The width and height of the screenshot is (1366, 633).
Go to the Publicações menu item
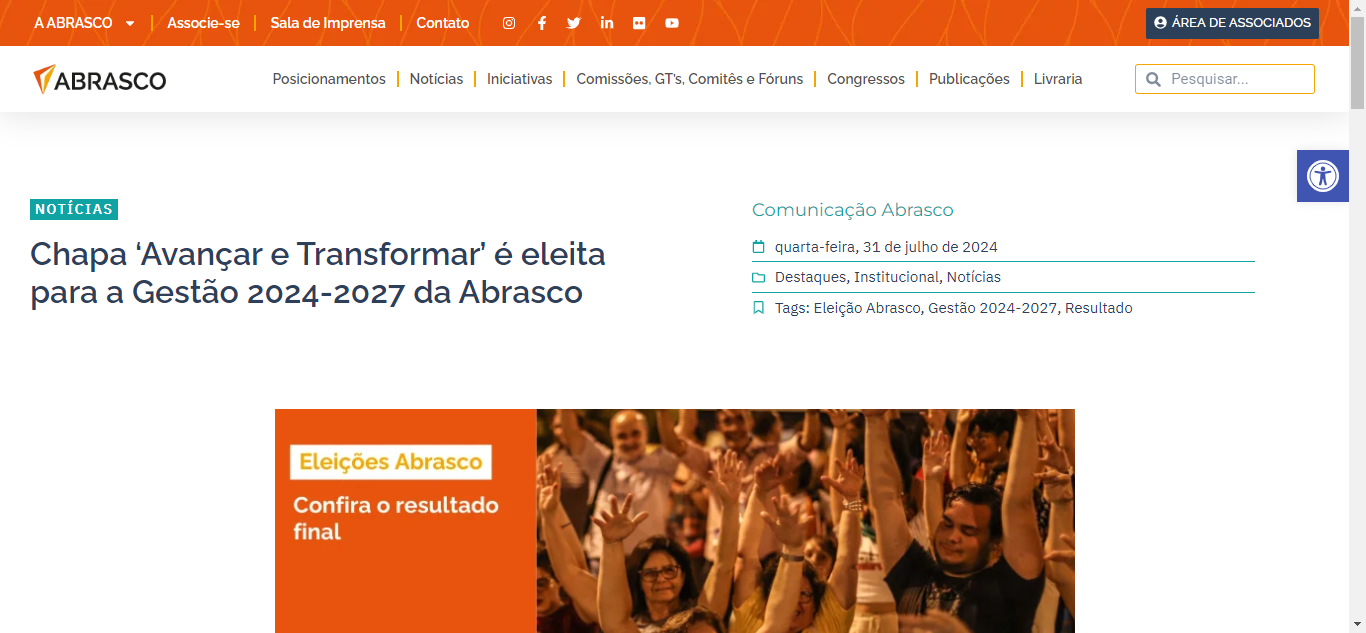(x=969, y=79)
